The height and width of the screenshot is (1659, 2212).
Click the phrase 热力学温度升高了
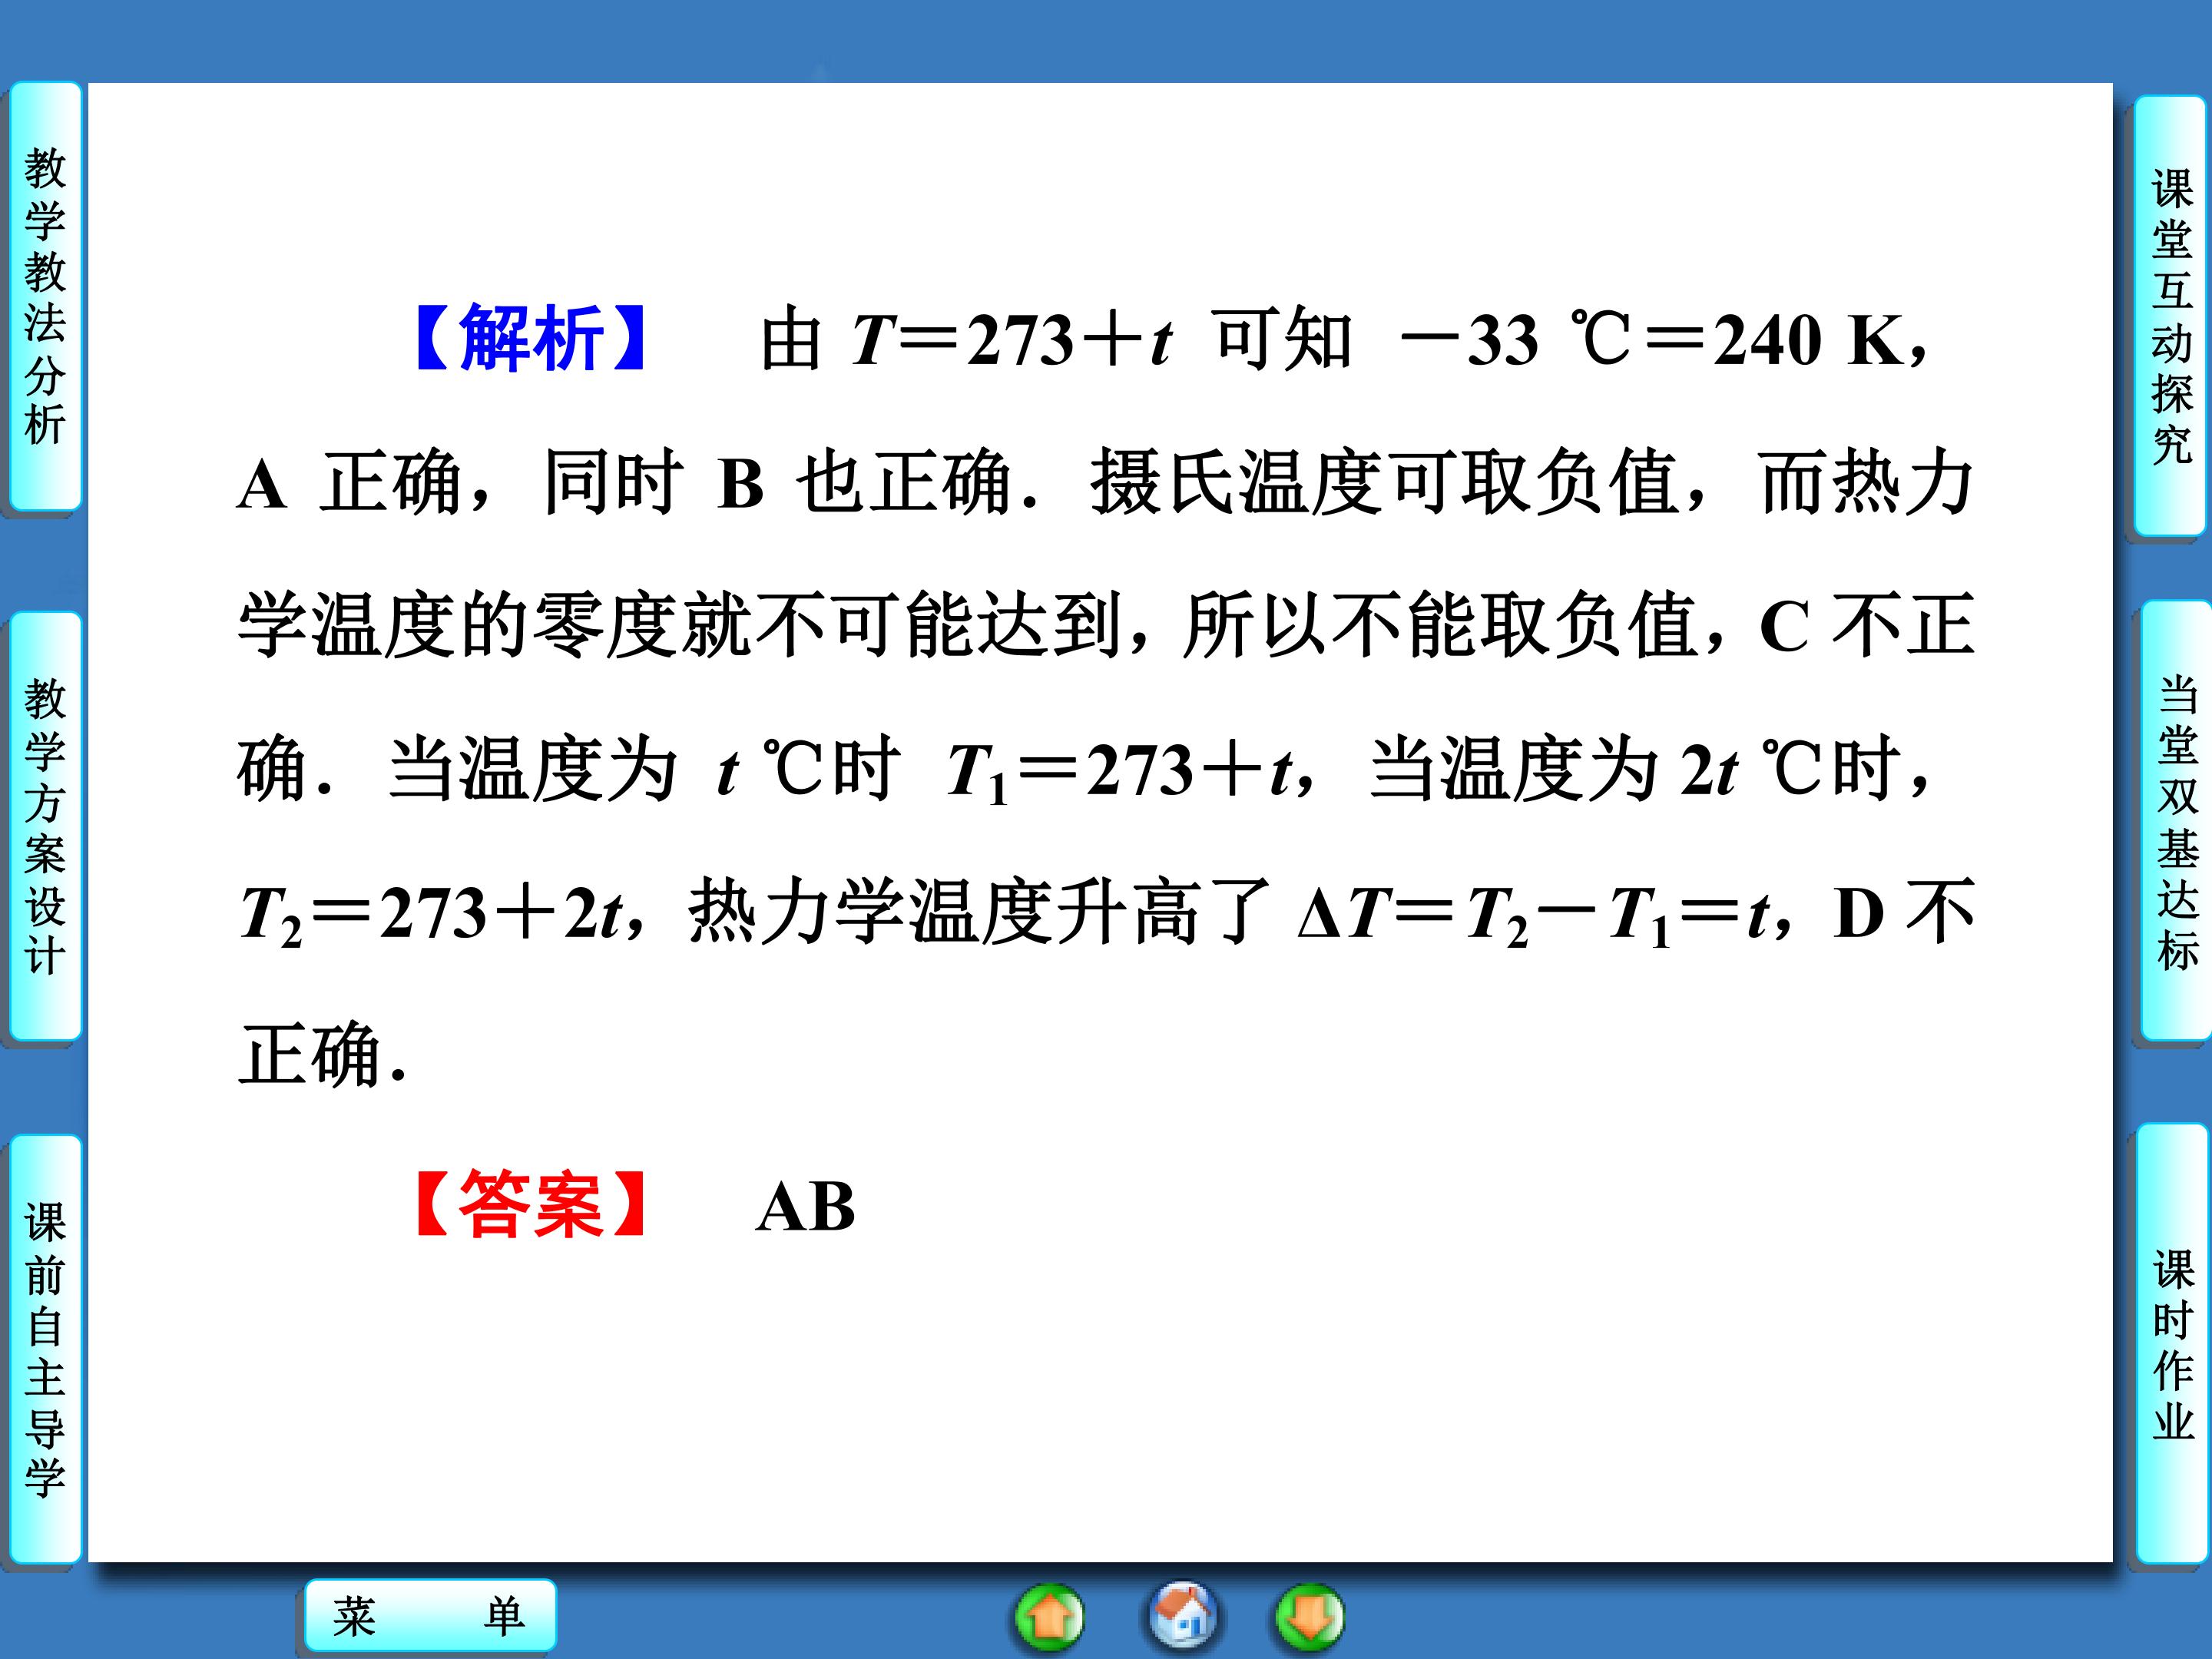[x=979, y=912]
